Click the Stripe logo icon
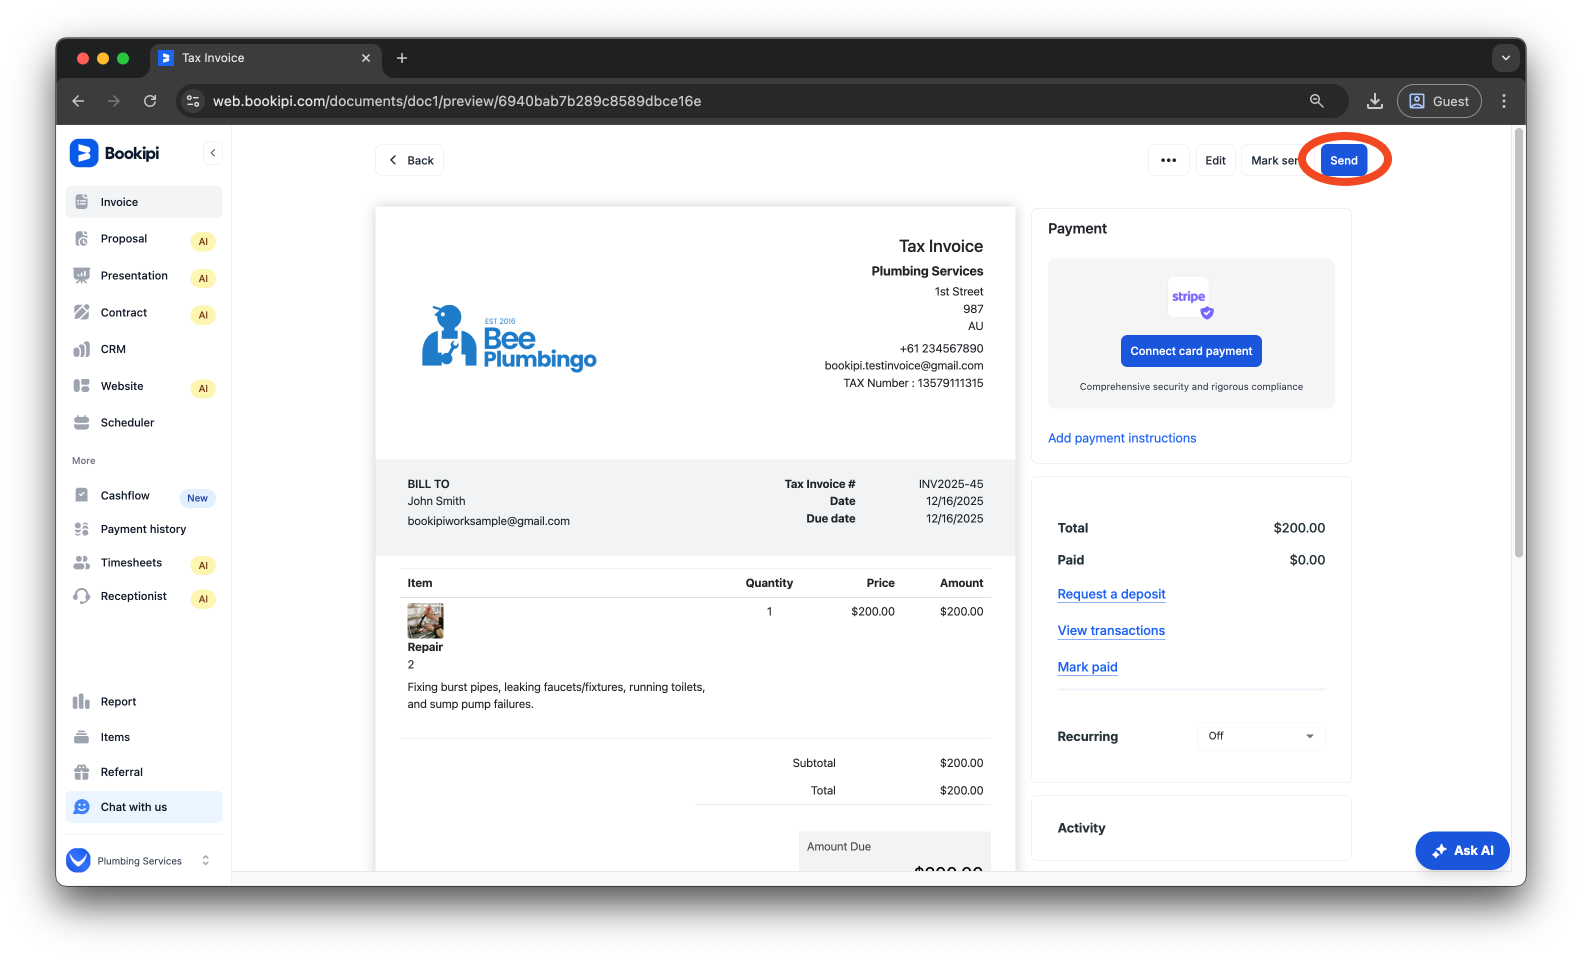The width and height of the screenshot is (1582, 960). click(x=1189, y=297)
